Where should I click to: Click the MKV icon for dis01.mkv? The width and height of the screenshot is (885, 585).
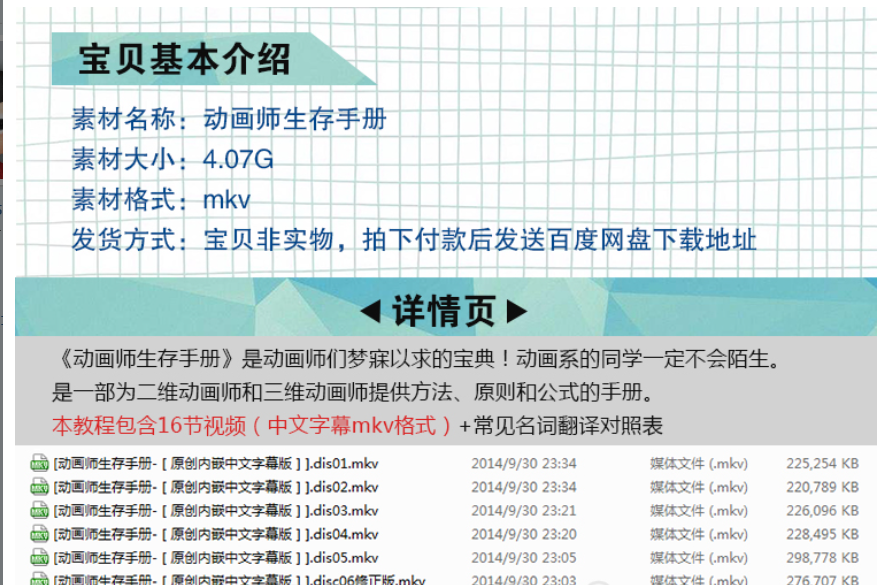(x=39, y=464)
